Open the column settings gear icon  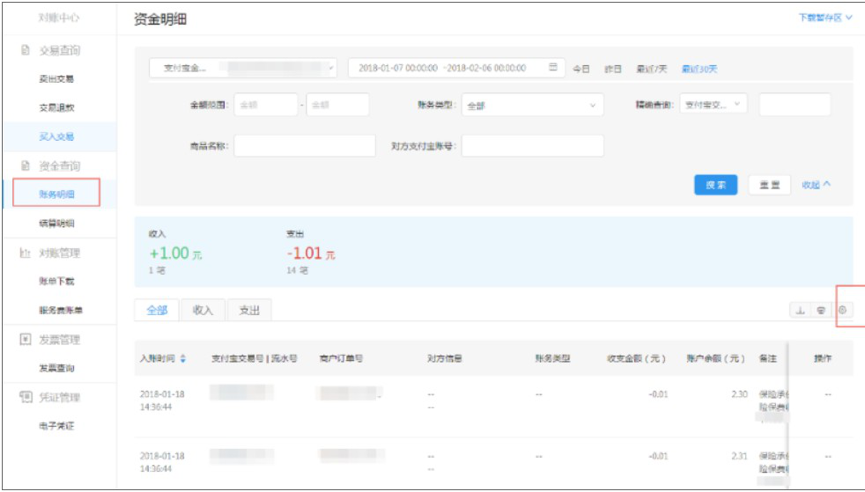(x=843, y=310)
